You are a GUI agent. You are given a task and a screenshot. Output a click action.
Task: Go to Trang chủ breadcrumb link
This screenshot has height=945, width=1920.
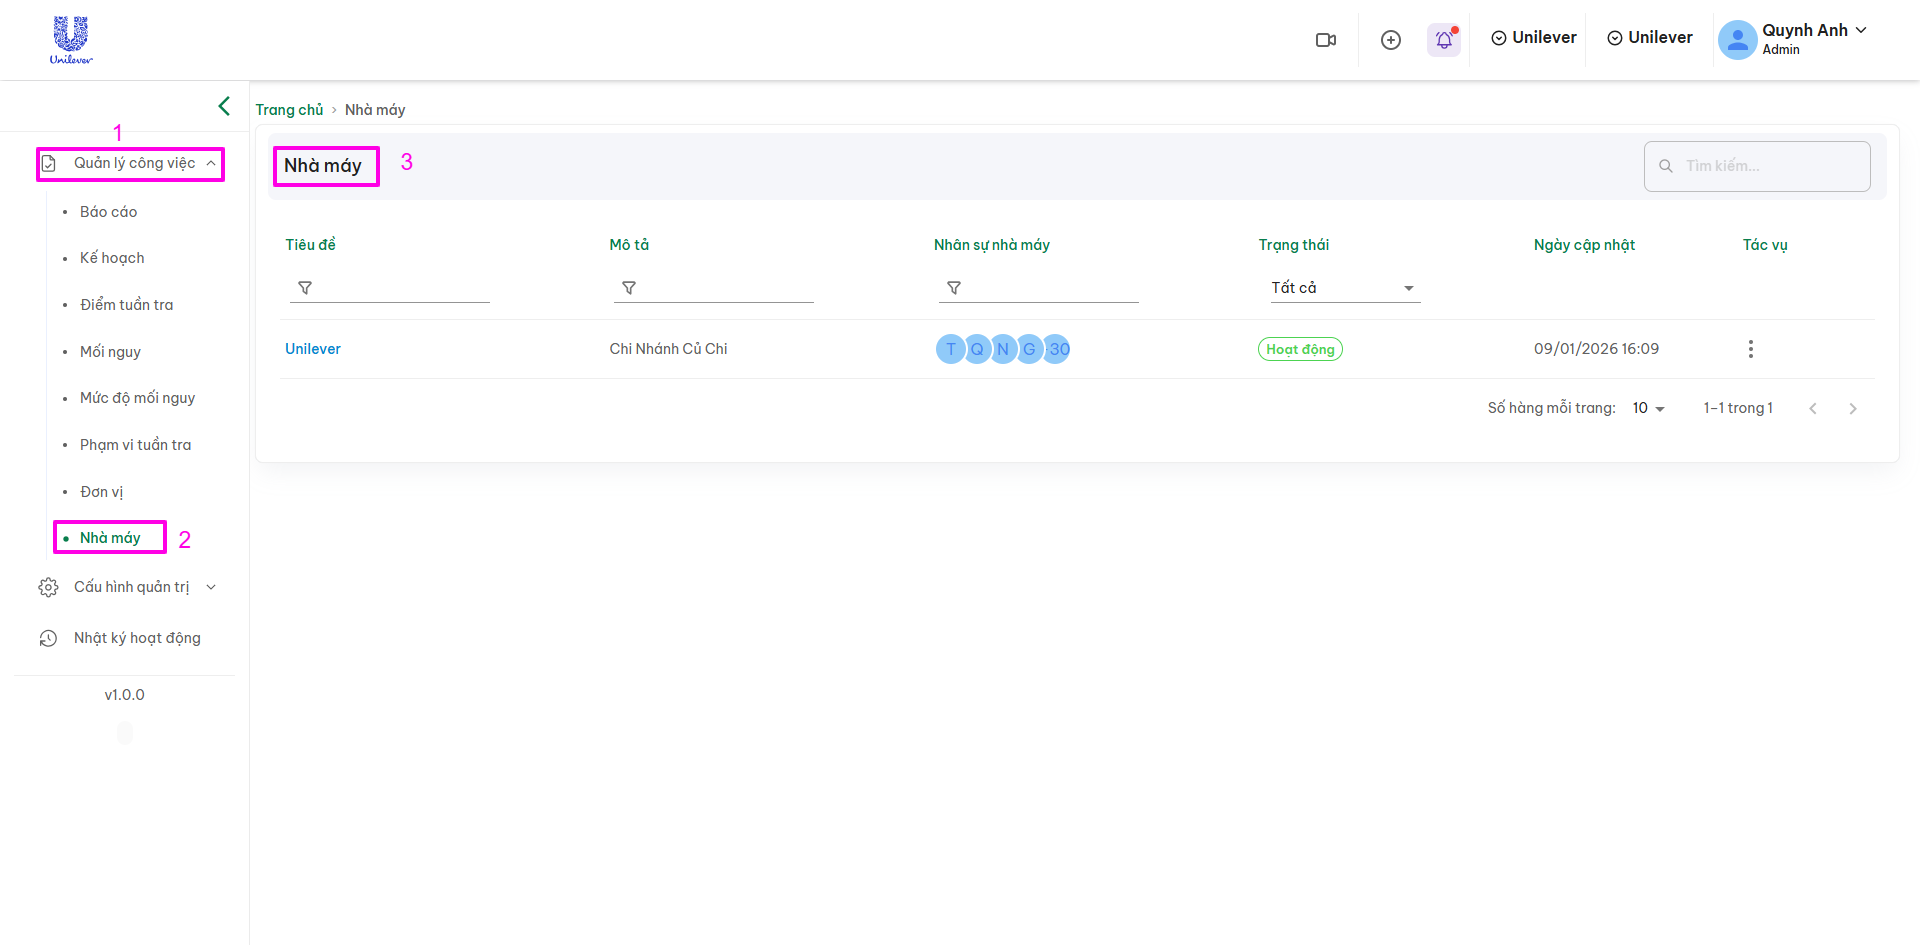[289, 110]
